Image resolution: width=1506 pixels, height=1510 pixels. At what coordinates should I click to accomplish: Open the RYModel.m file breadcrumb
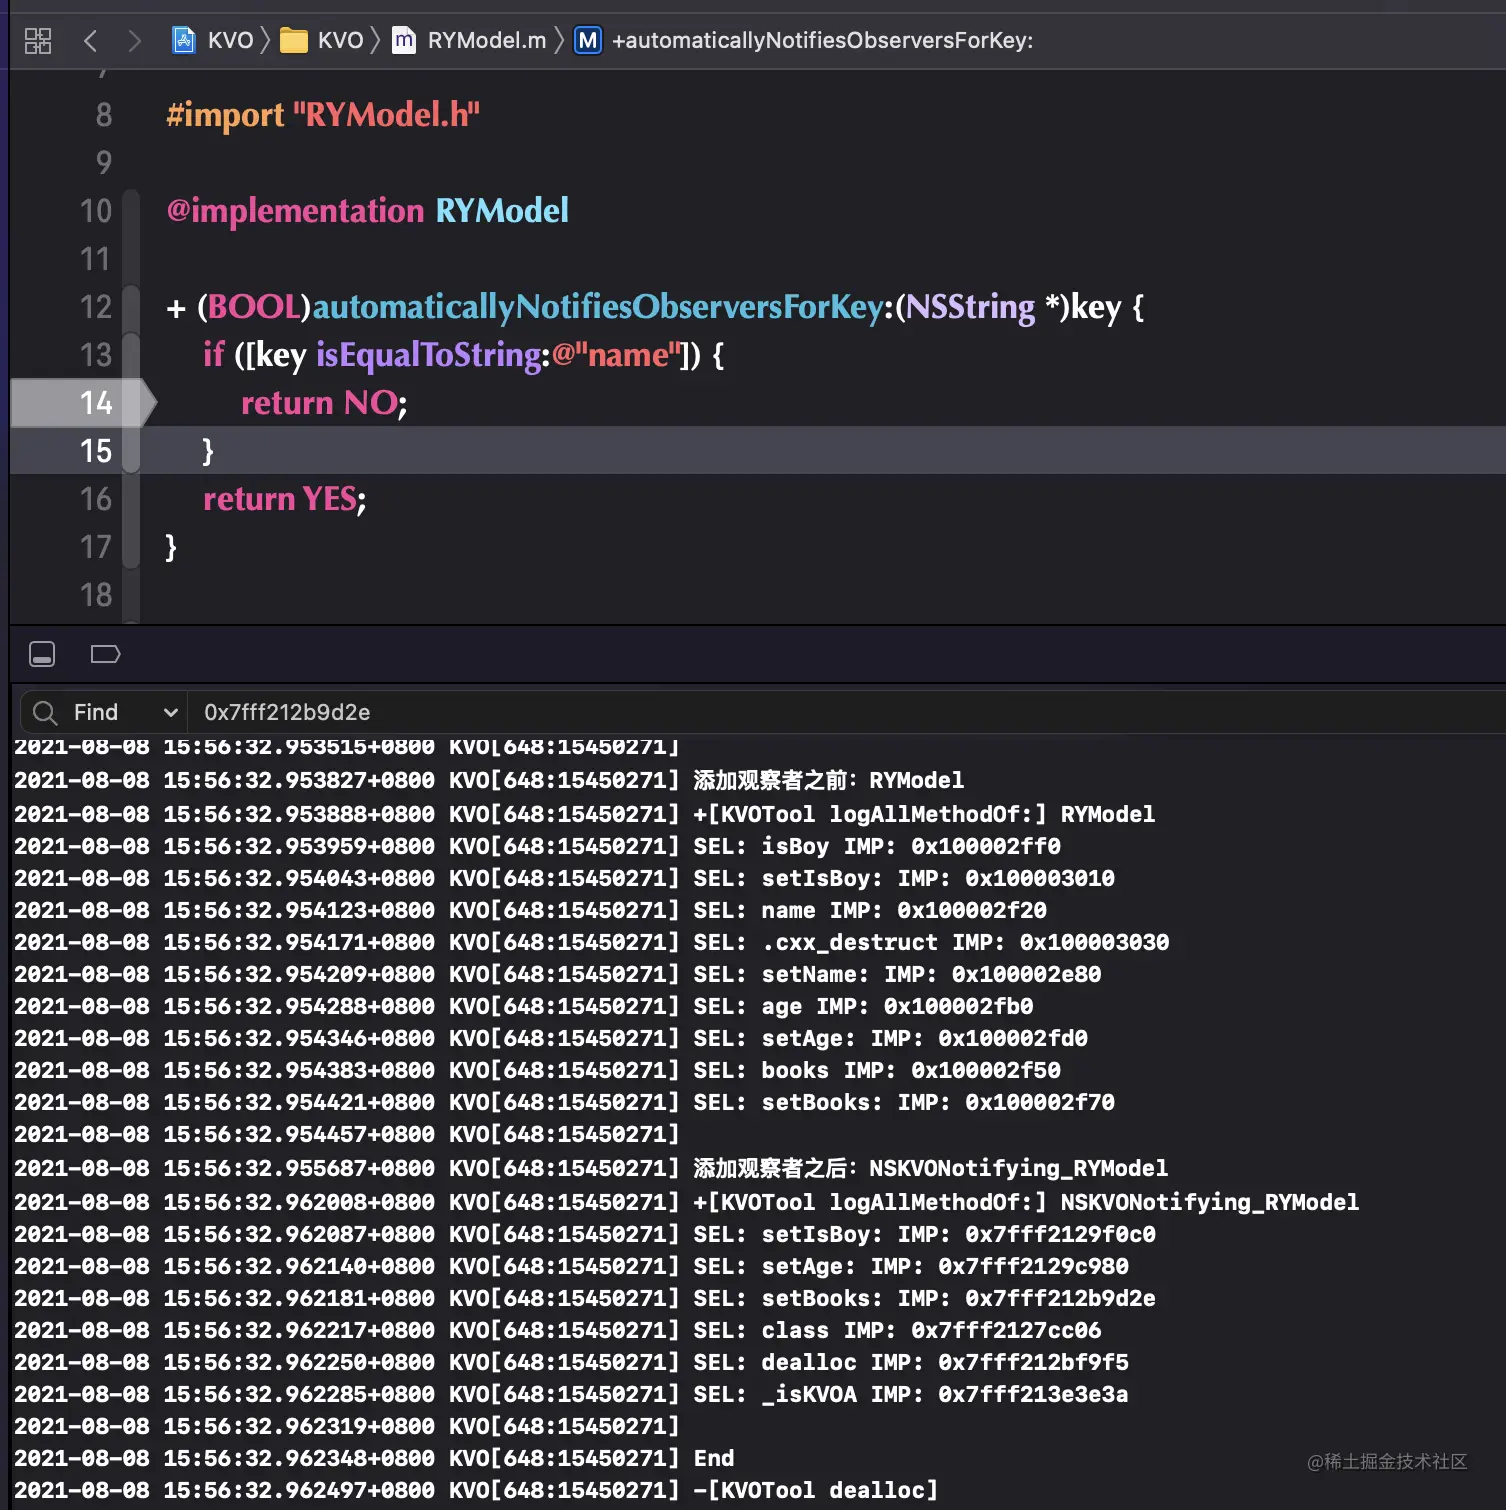tap(486, 40)
